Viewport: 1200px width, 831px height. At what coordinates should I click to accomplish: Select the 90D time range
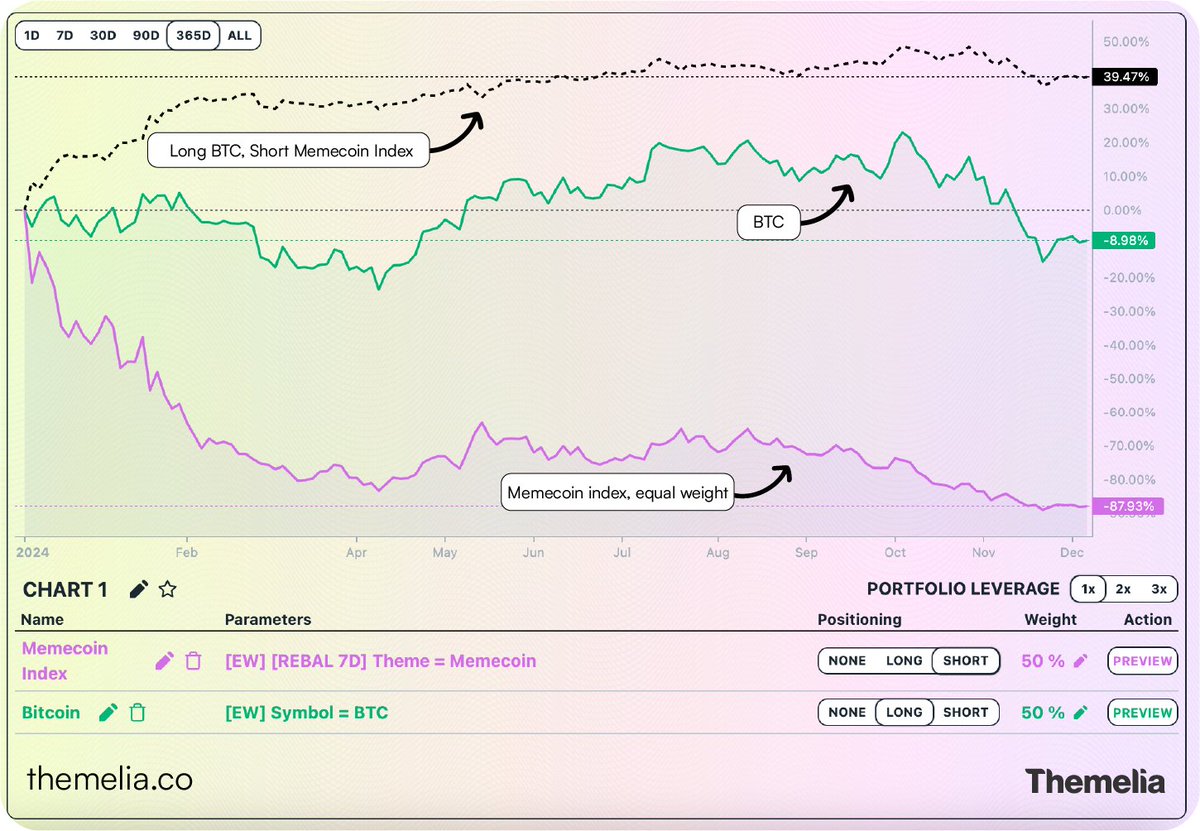(x=146, y=35)
